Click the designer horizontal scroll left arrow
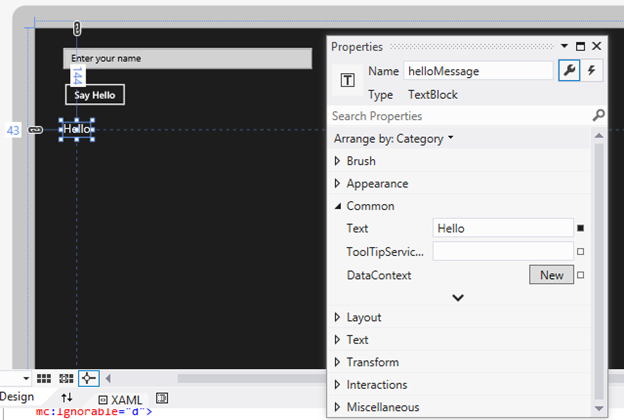 [x=108, y=378]
